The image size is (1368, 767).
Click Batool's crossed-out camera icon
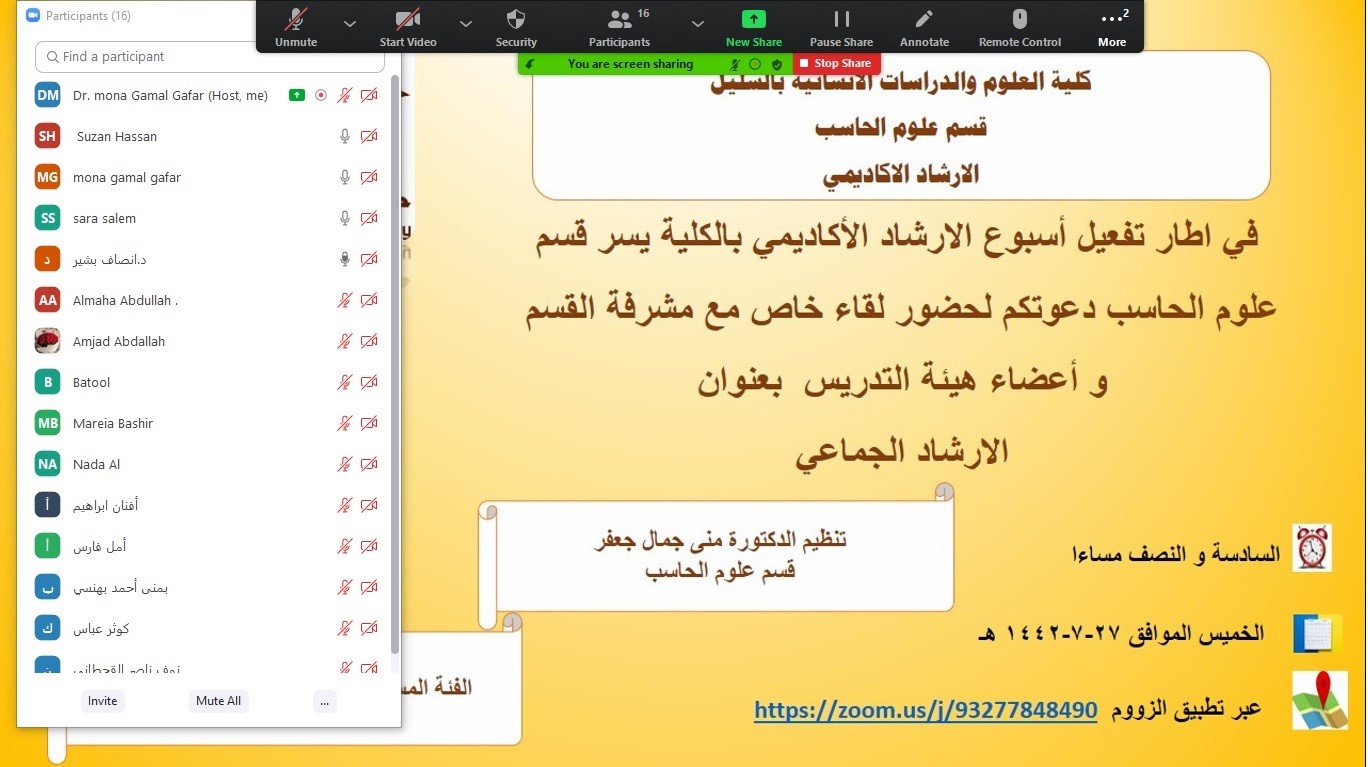click(x=369, y=382)
